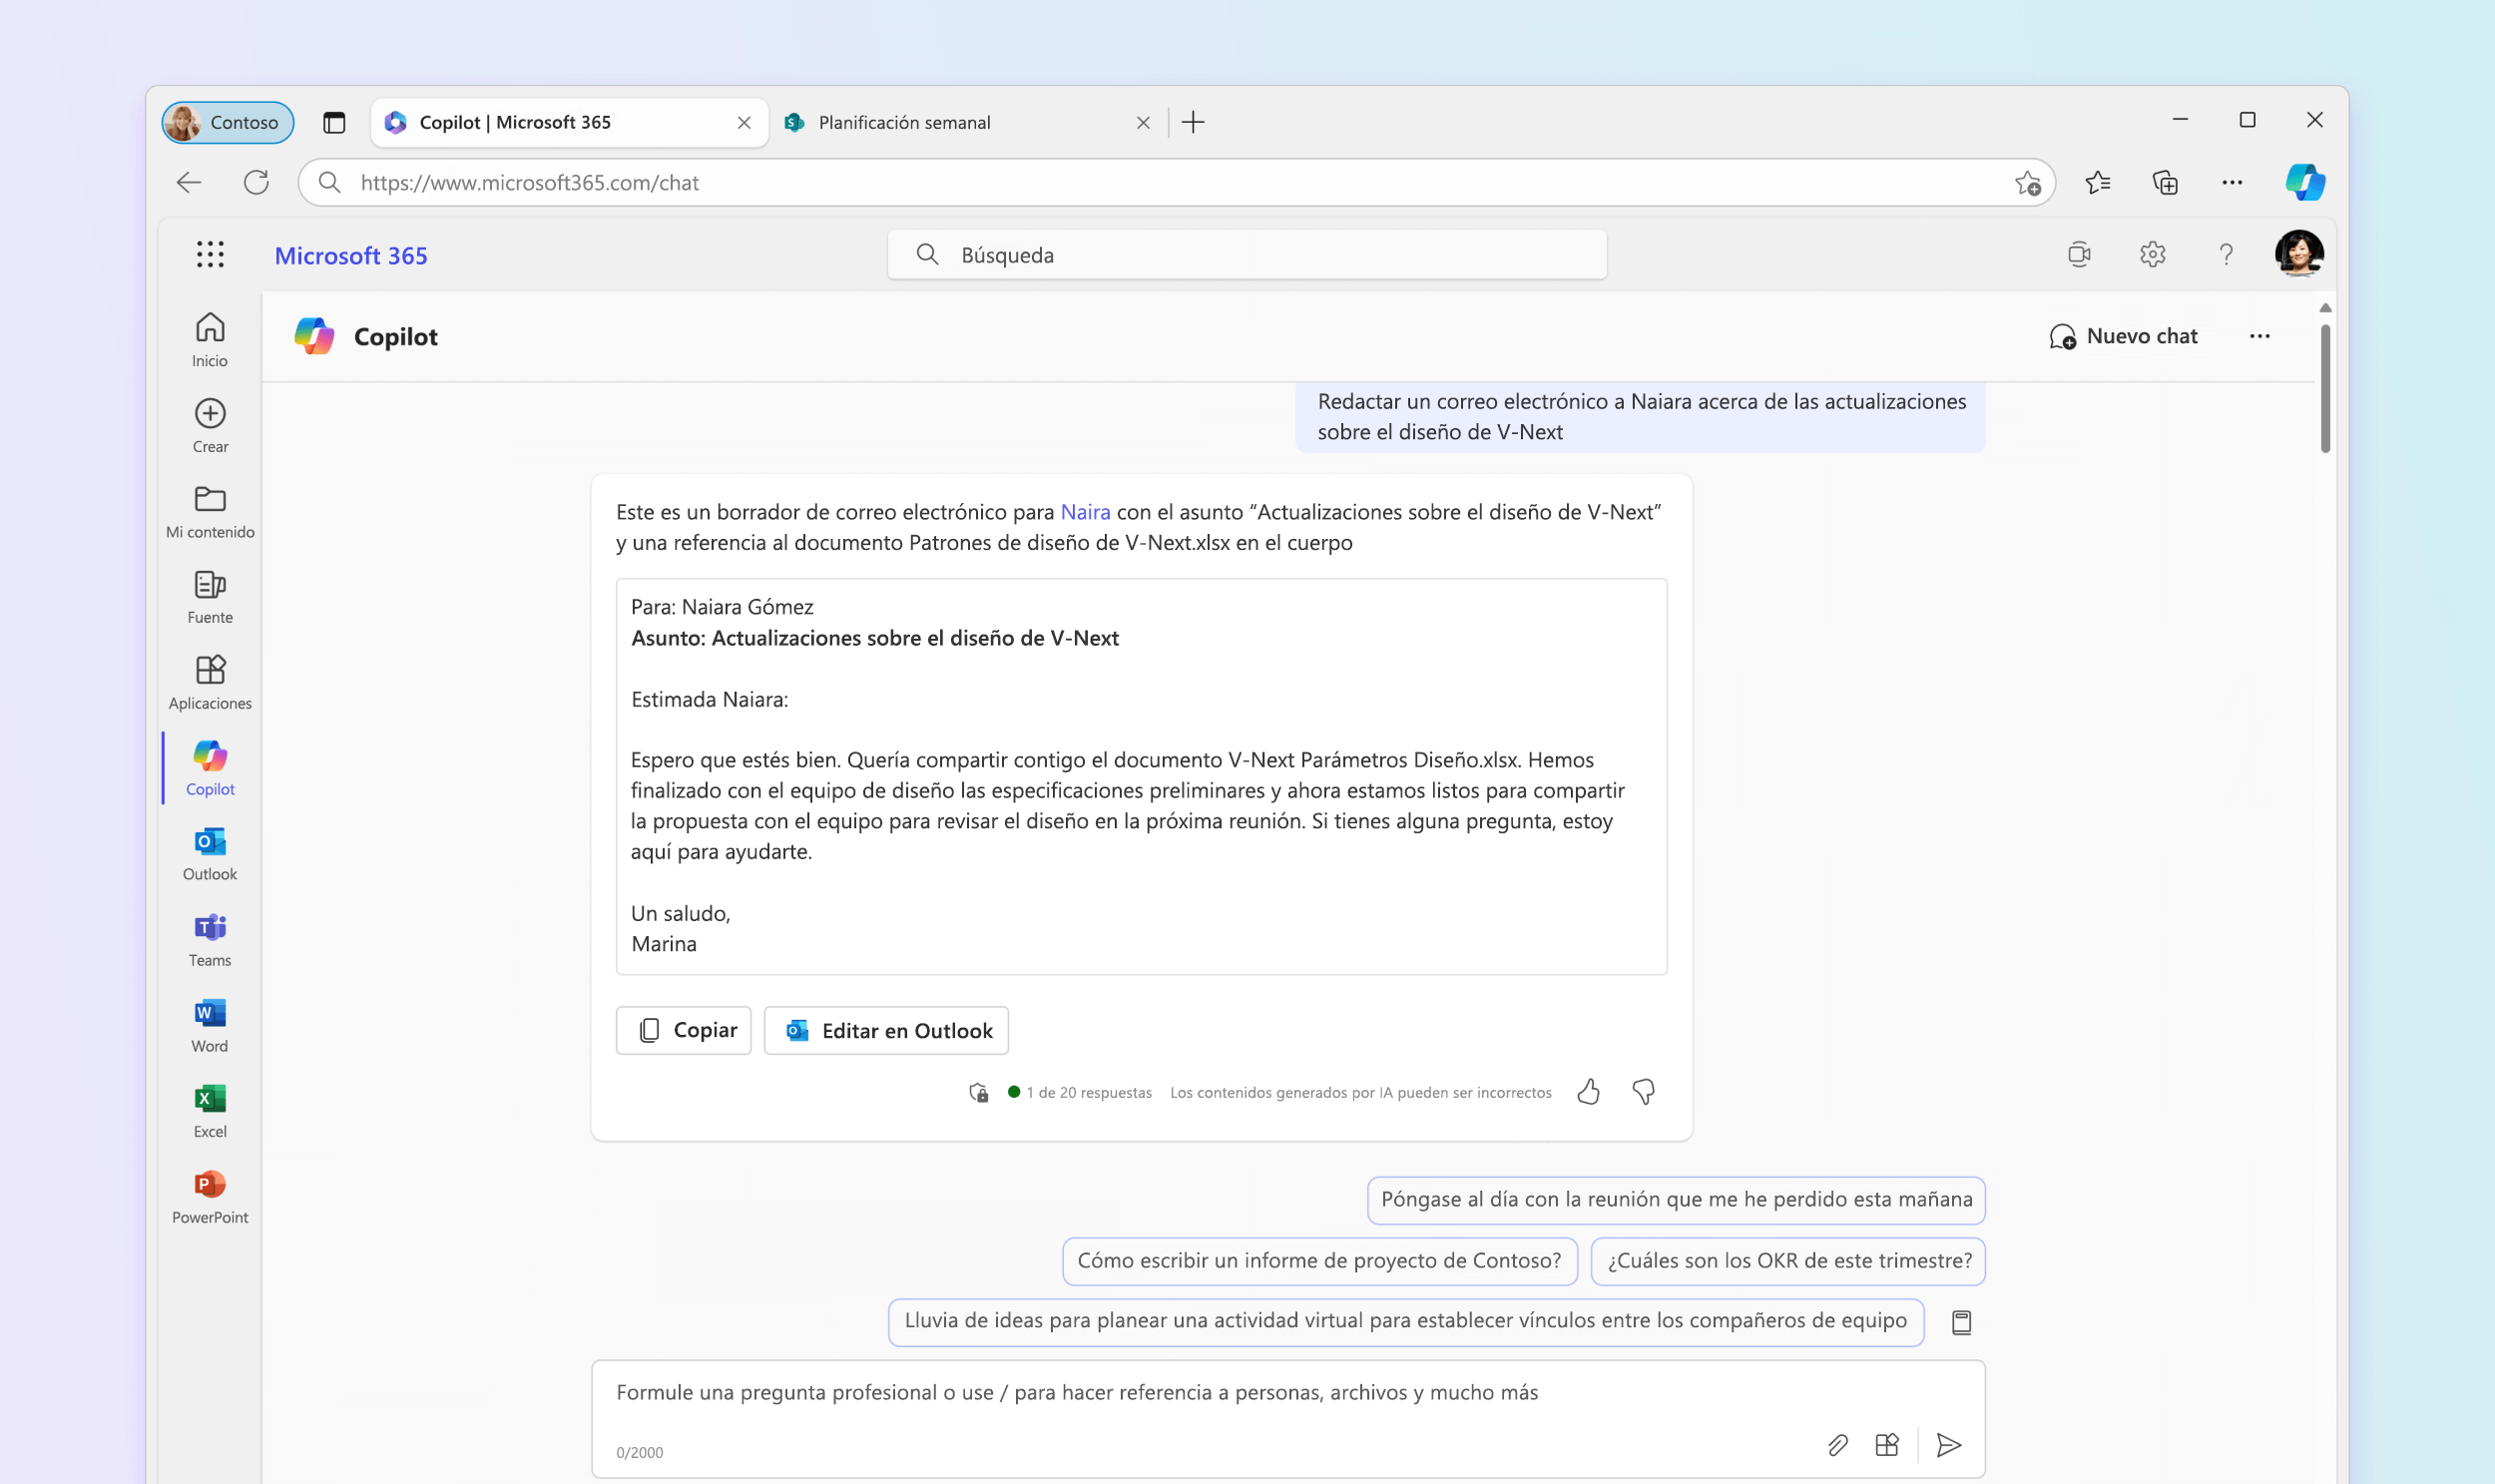Click the Meet Now camera icon in header
Image resolution: width=2495 pixels, height=1484 pixels.
pos(2079,254)
